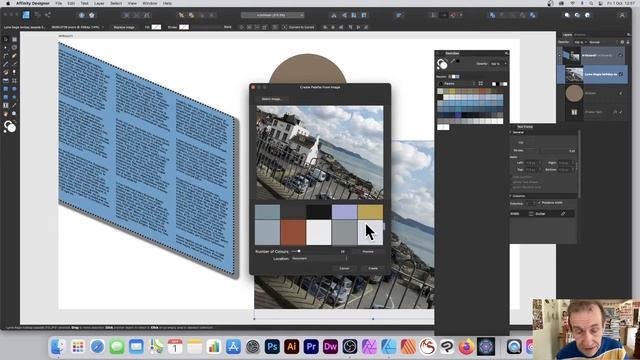The height and width of the screenshot is (360, 640).
Task: Open the Palette selector dropdown in Swatches
Action: (456, 84)
